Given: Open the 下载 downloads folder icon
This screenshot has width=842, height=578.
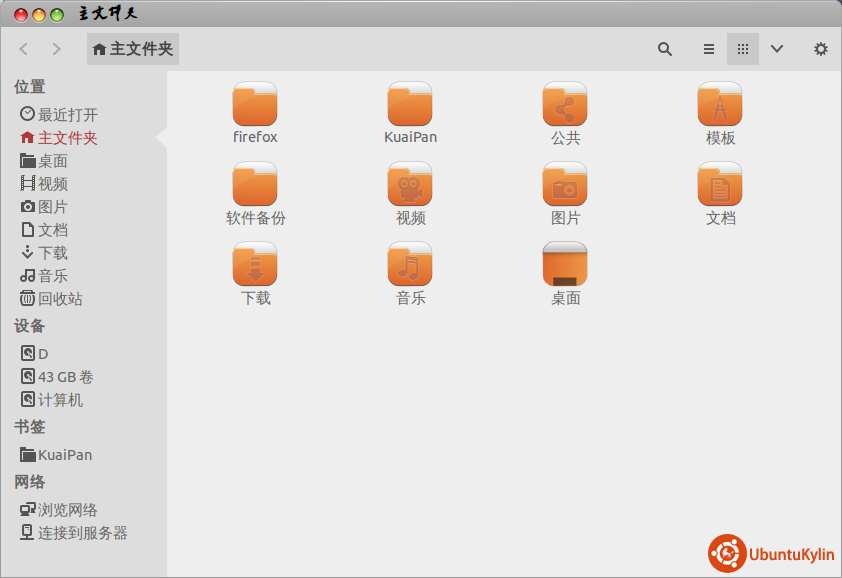Looking at the screenshot, I should click(255, 265).
